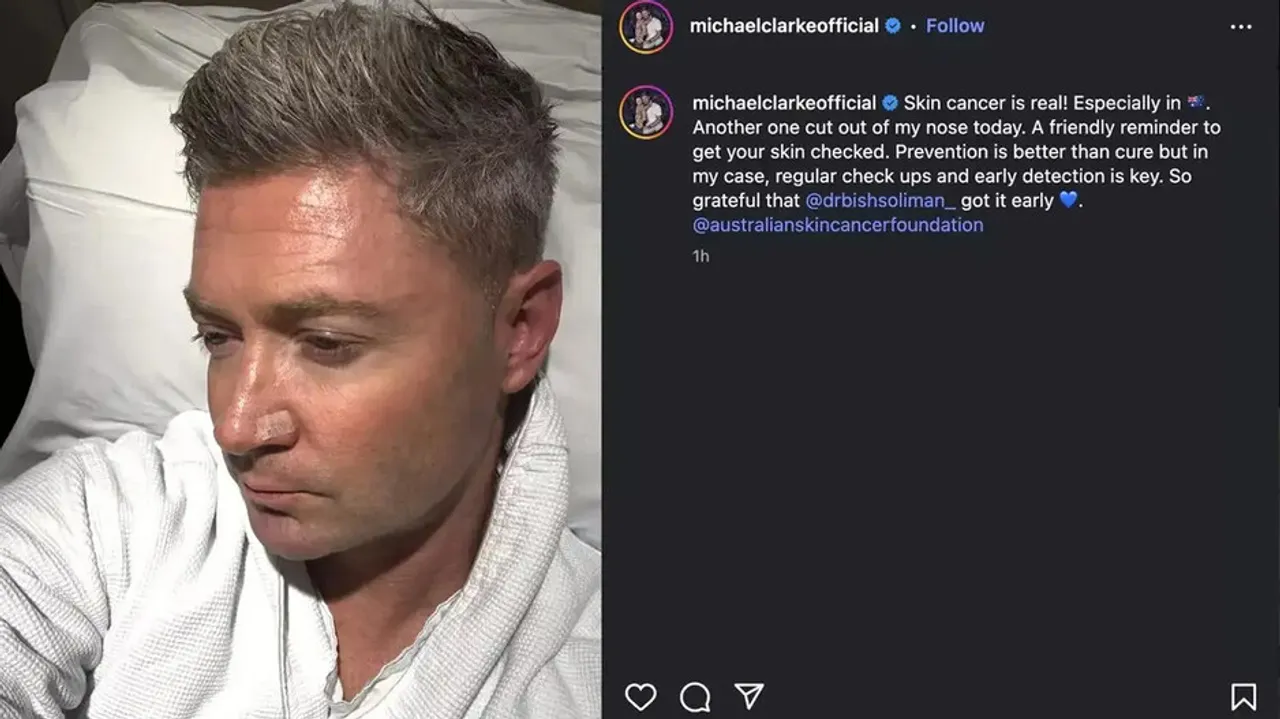The image size is (1280, 719).
Task: Share the post using the paper plane icon
Action: coord(749,695)
